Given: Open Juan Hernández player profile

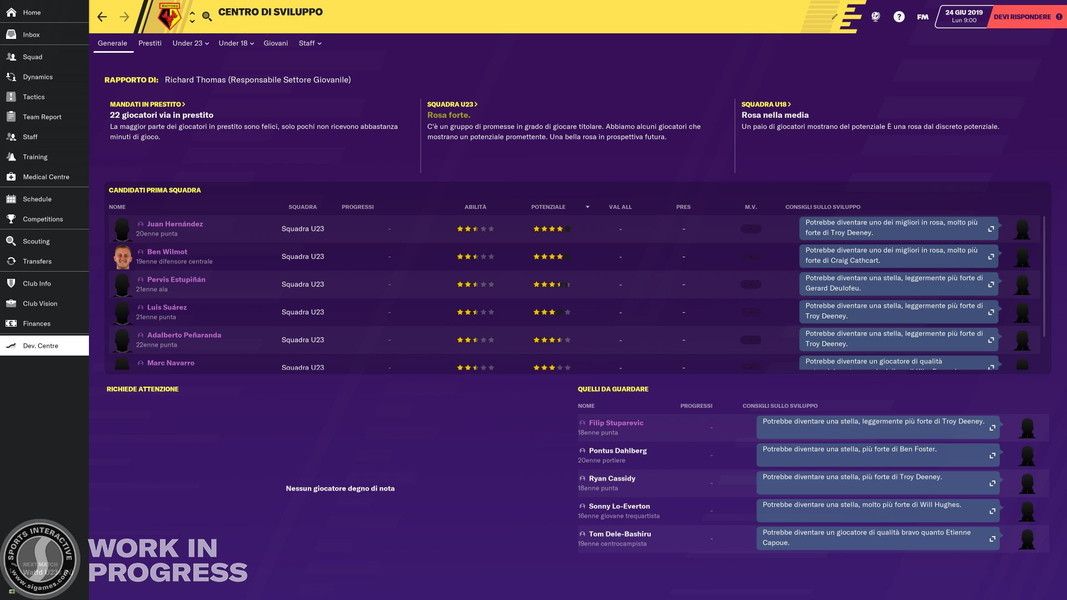Looking at the screenshot, I should click(175, 224).
